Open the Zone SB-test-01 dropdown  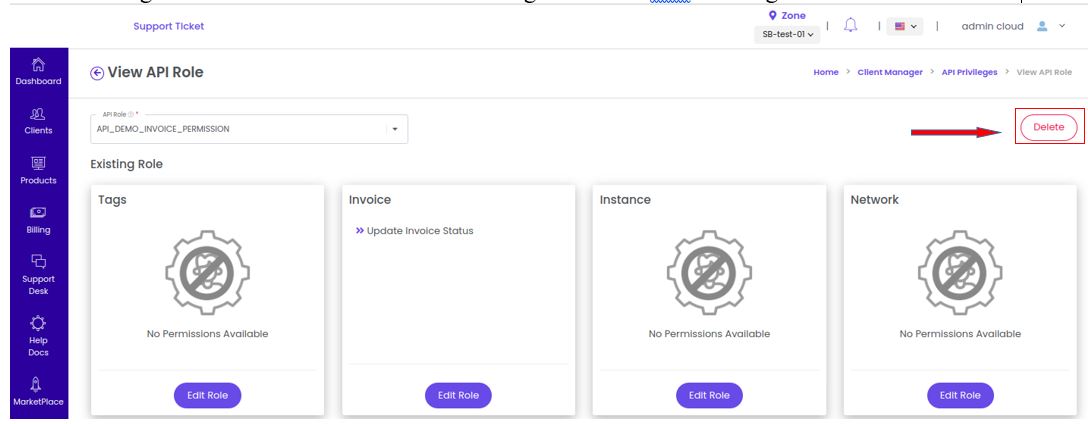pyautogui.click(x=787, y=34)
